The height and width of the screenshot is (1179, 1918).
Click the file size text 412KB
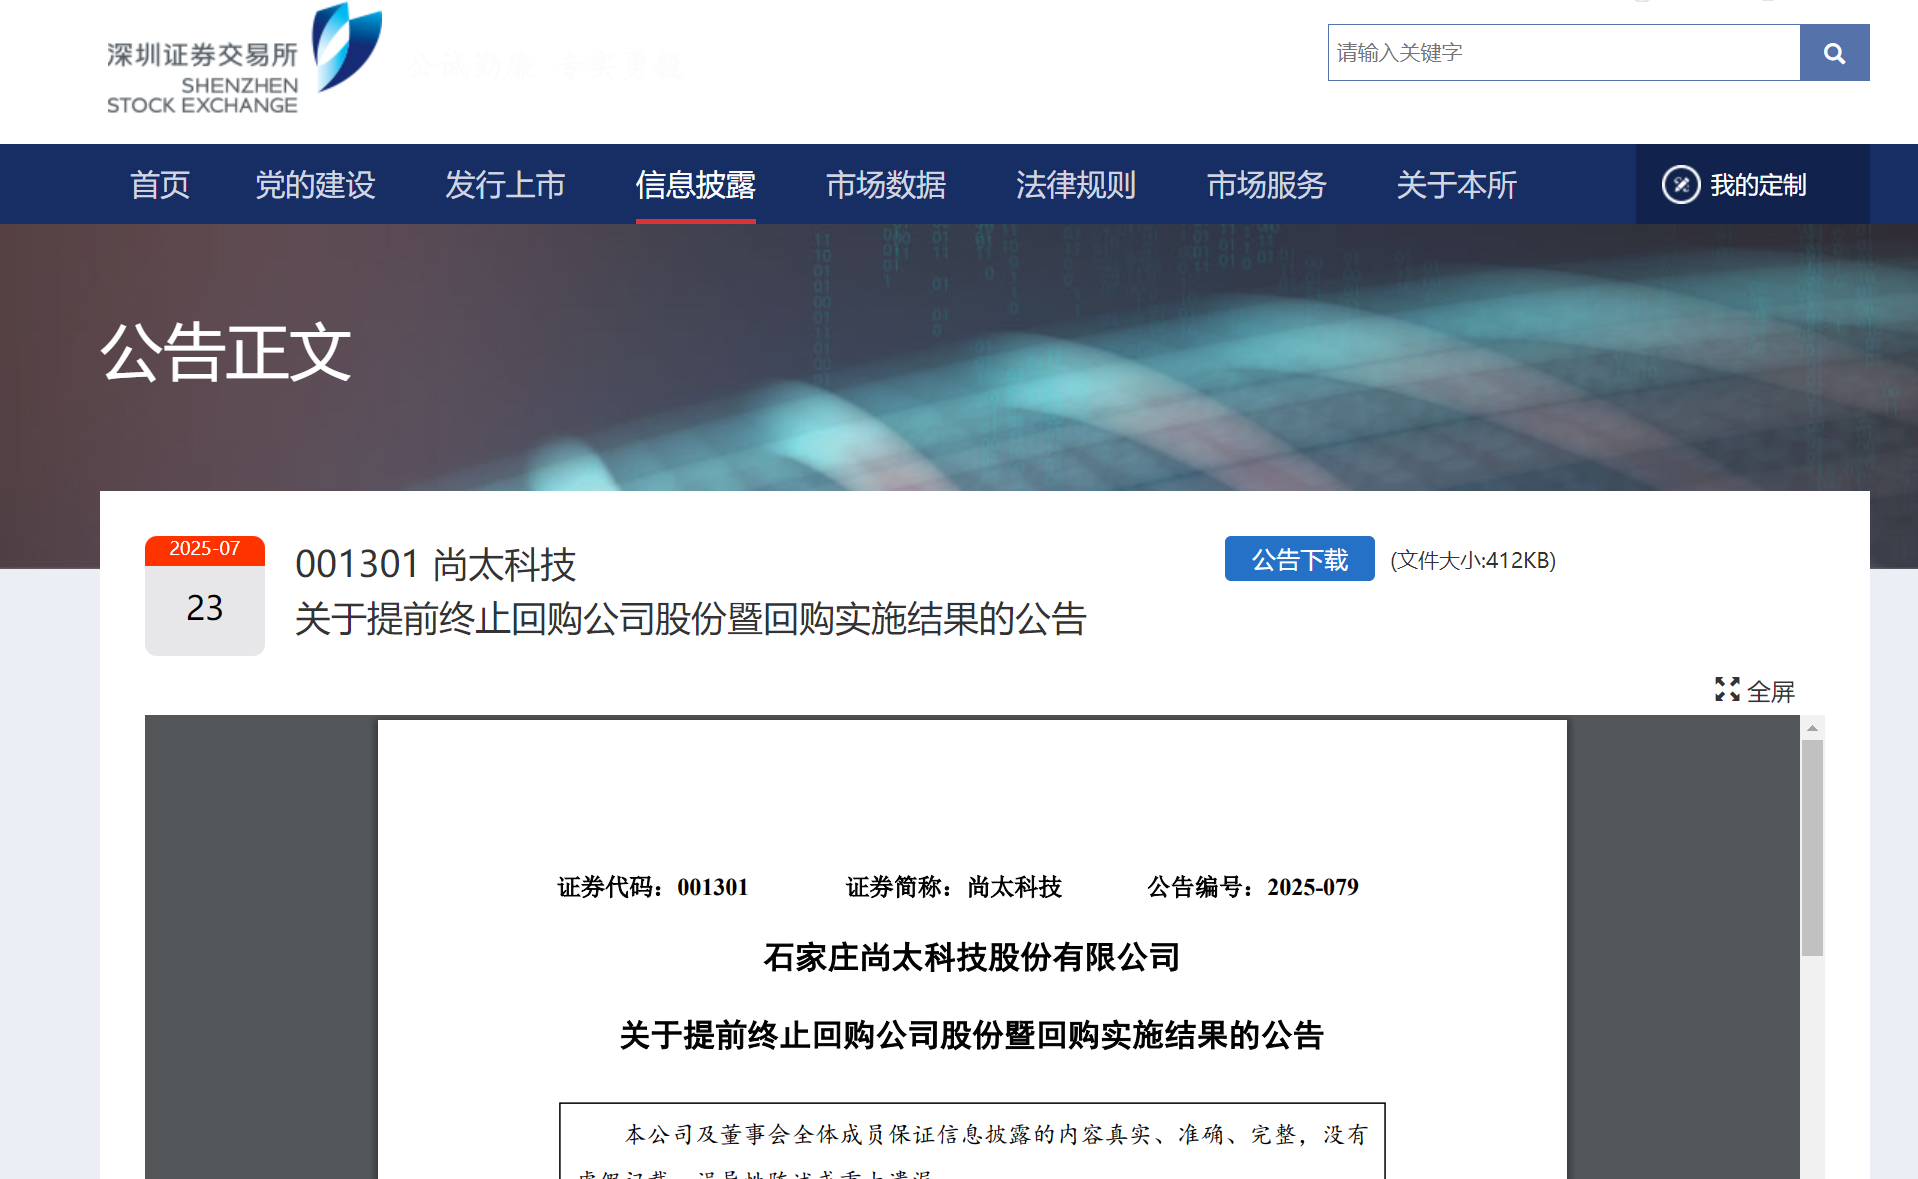[1473, 560]
